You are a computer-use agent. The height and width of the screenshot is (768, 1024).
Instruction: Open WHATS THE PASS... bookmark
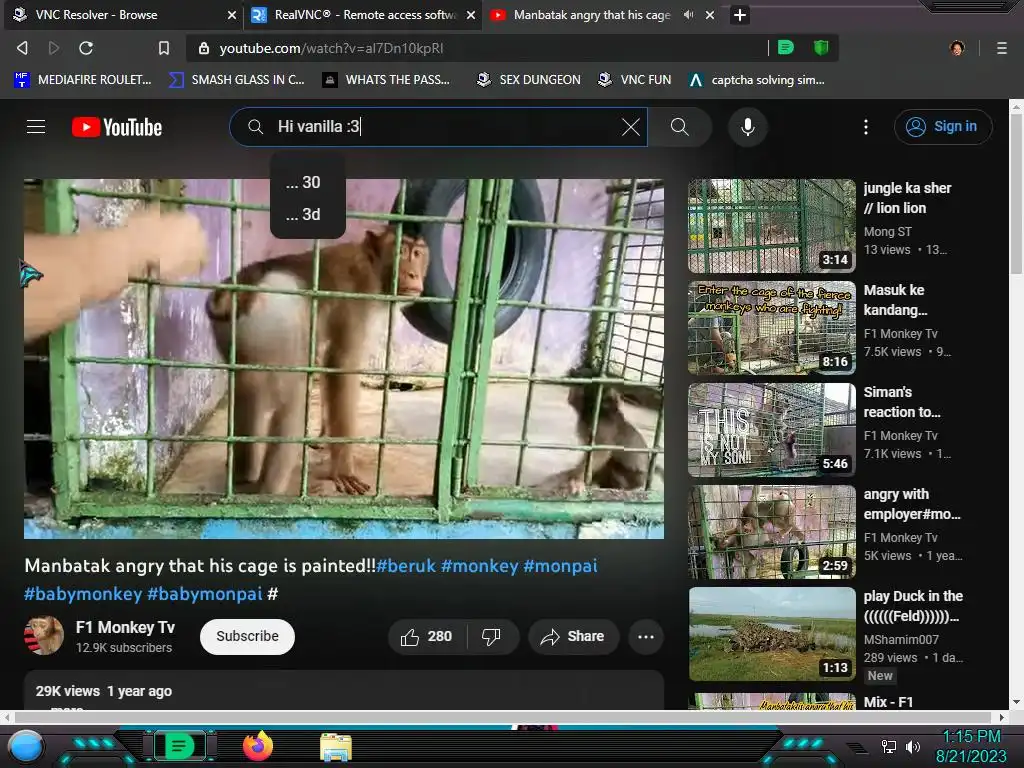pos(386,80)
